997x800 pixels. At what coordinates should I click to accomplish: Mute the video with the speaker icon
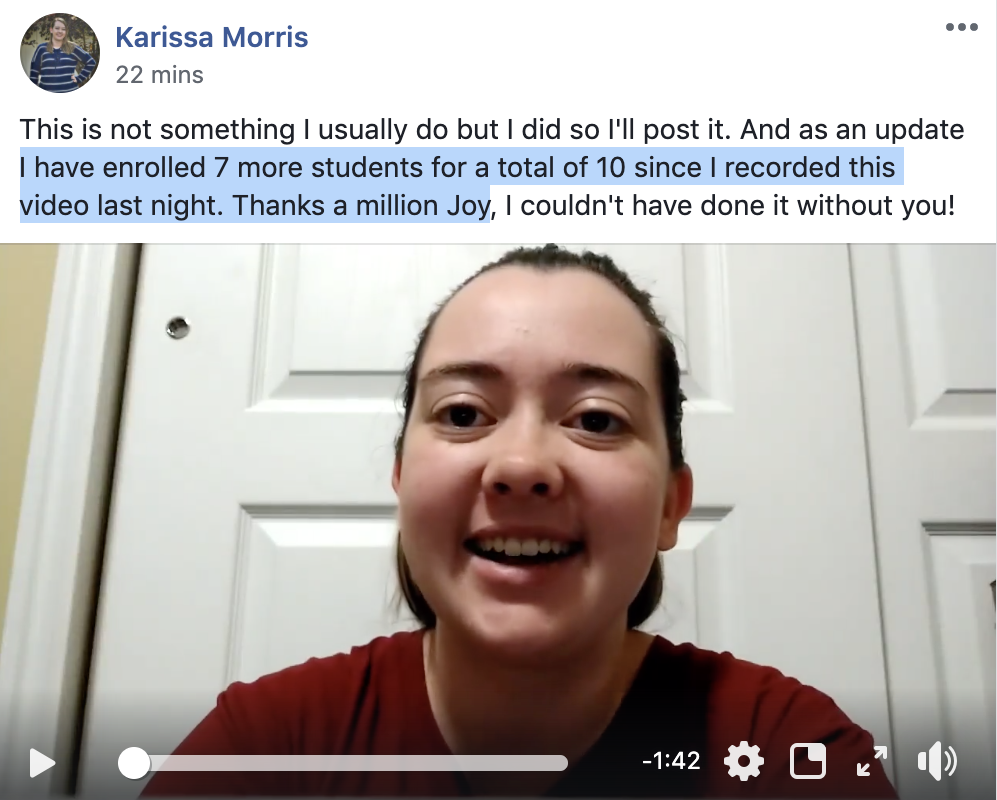(x=937, y=761)
